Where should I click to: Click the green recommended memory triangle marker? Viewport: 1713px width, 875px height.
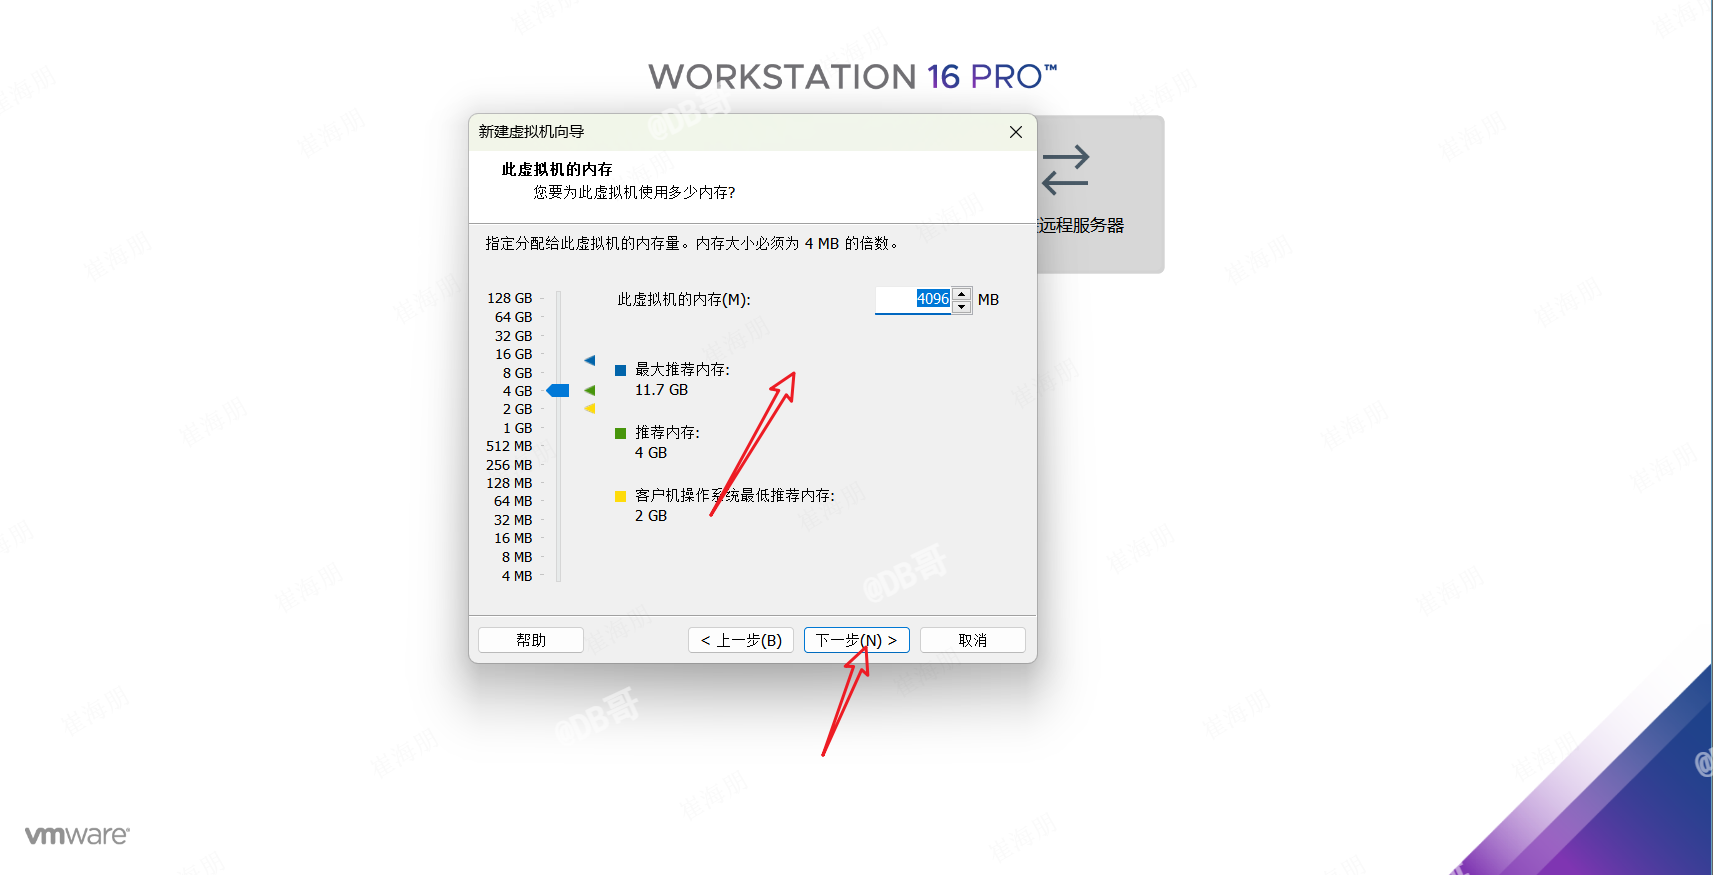click(590, 390)
